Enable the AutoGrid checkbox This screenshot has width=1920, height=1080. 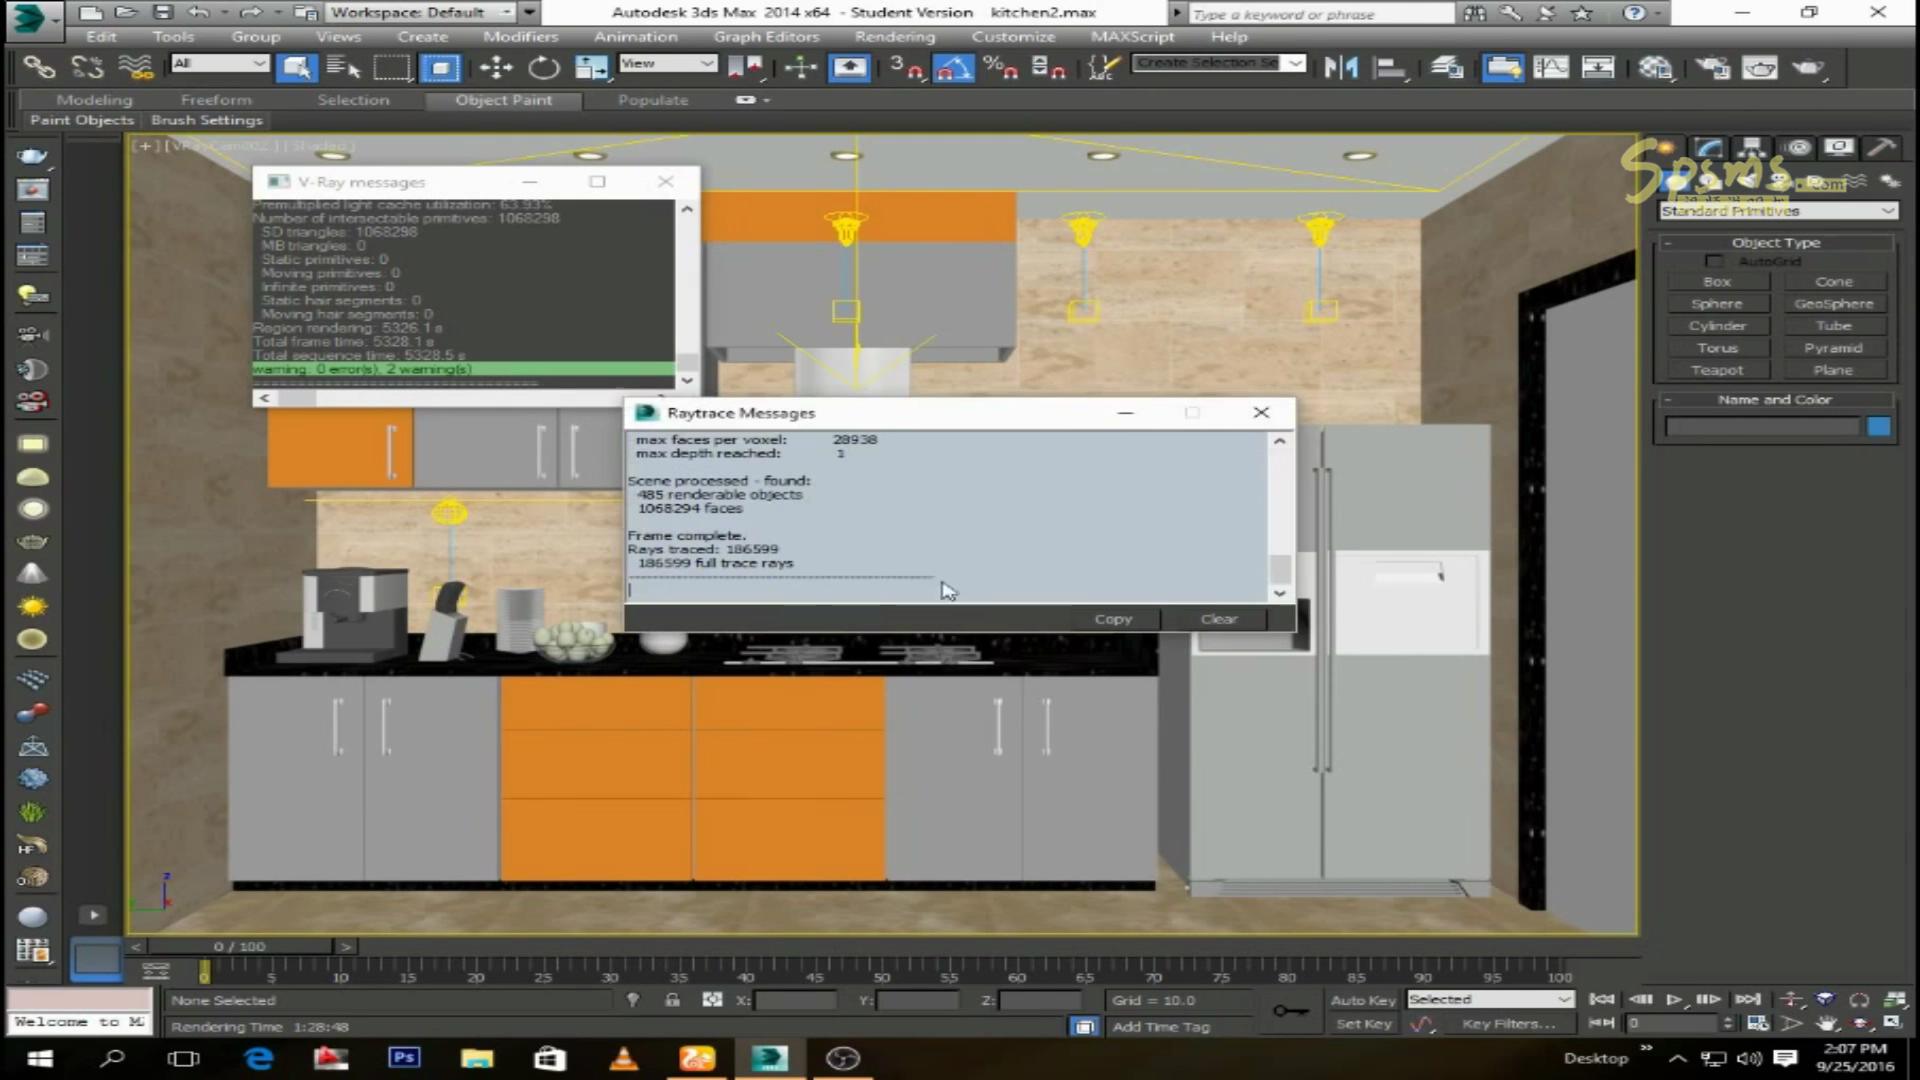[x=1714, y=261]
